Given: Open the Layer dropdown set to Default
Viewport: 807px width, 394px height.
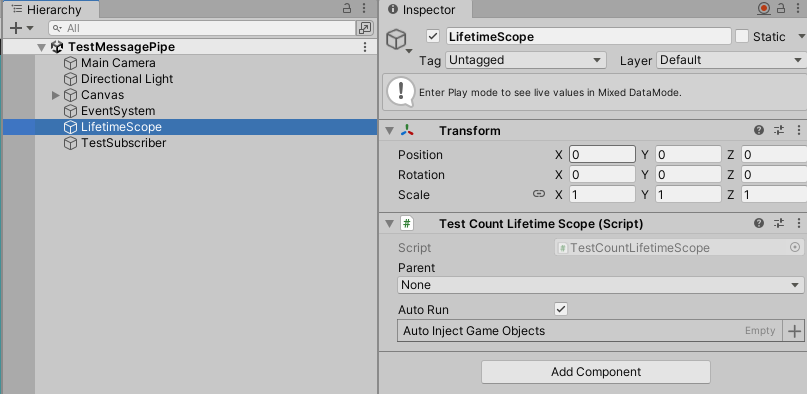Looking at the screenshot, I should point(731,60).
